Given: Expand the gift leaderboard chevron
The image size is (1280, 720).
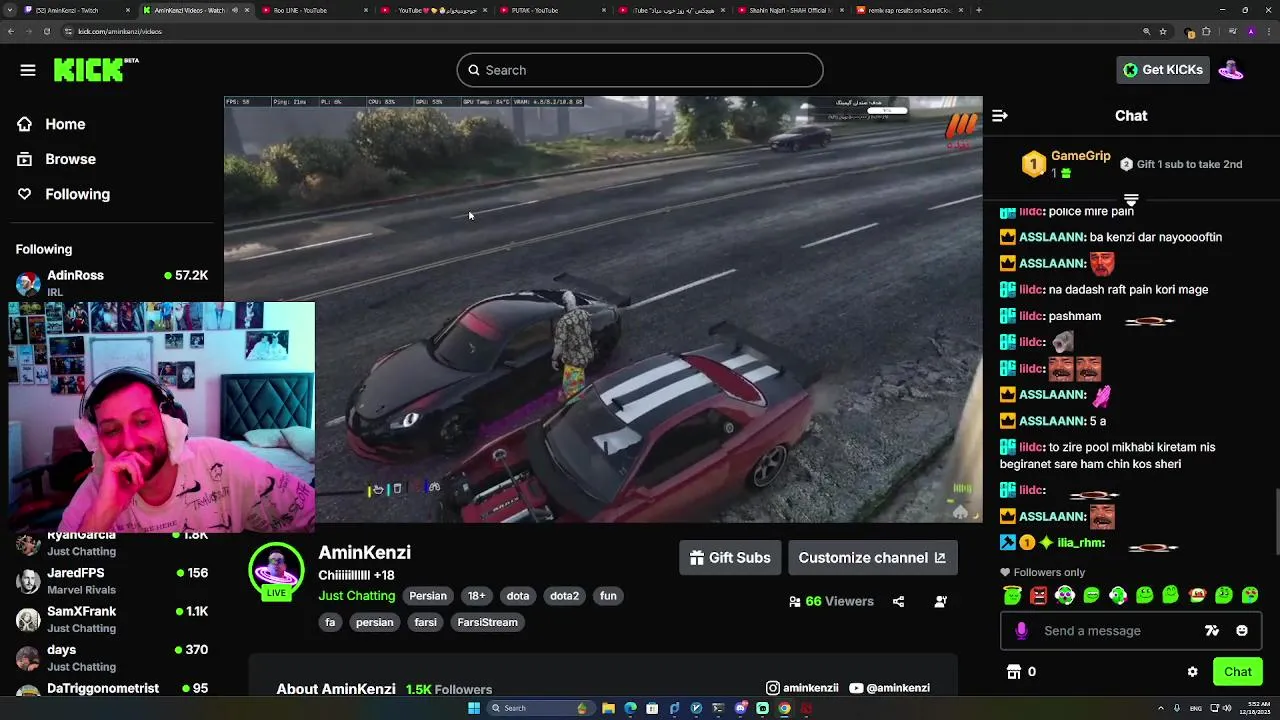Looking at the screenshot, I should (1131, 199).
